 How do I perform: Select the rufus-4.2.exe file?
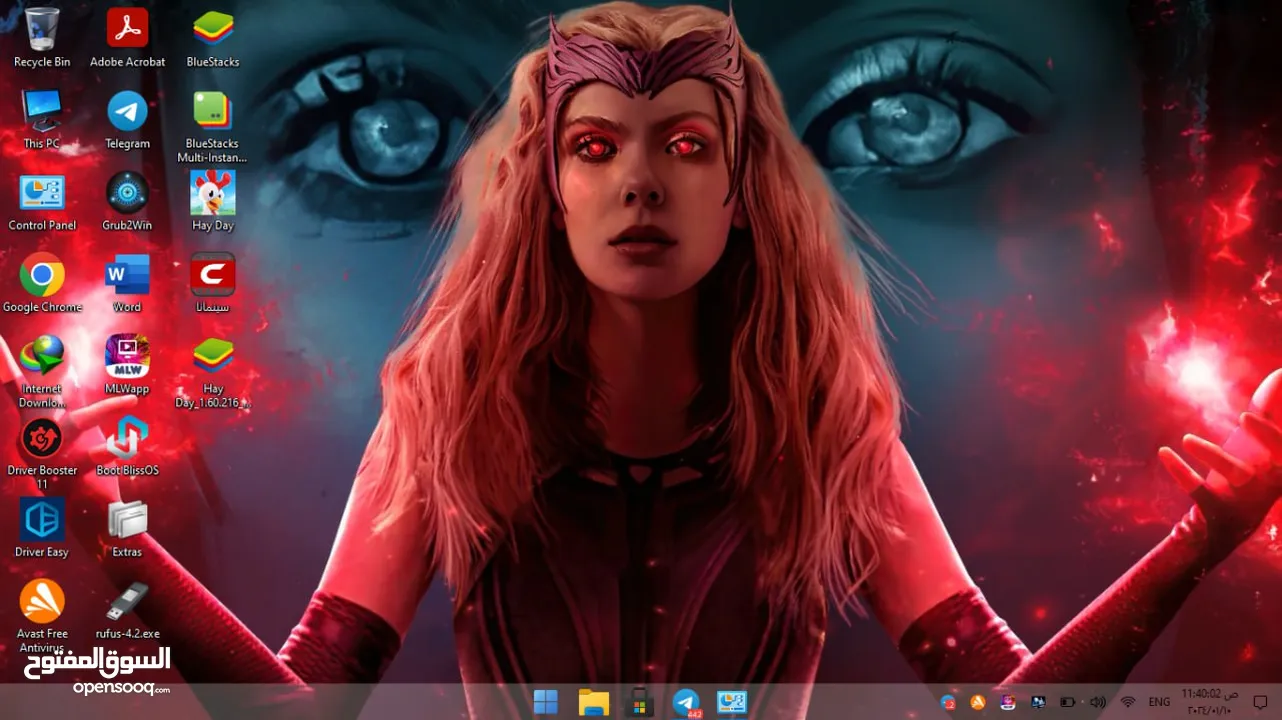coord(127,611)
